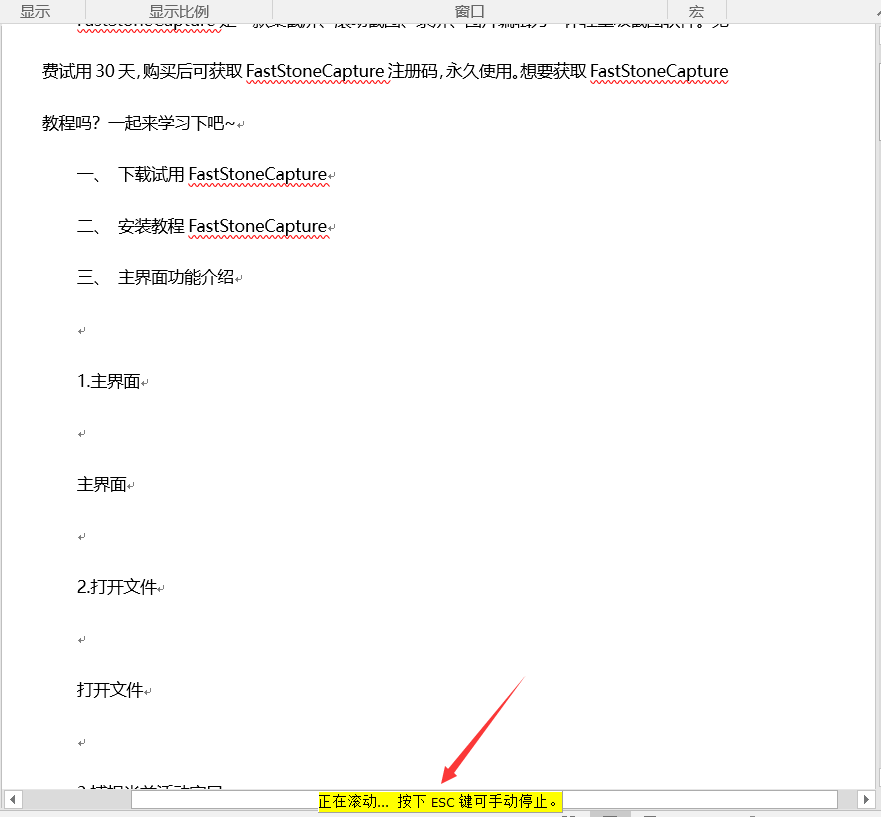Click the 显示比例 ribbon group label
Image resolution: width=881 pixels, height=817 pixels.
[176, 11]
